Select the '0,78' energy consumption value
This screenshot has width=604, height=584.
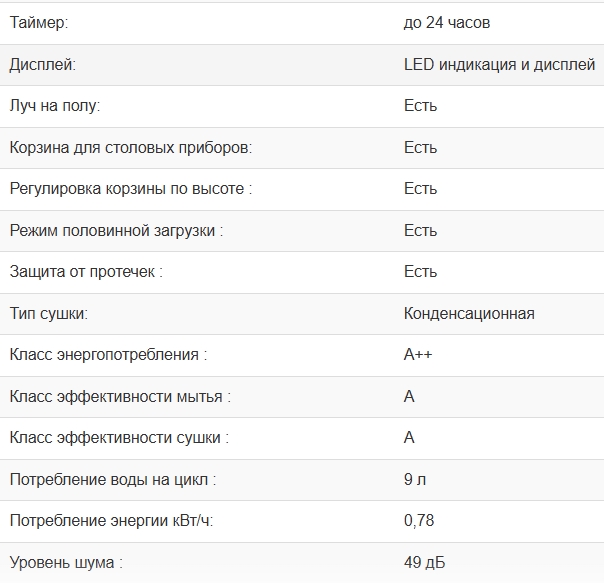pyautogui.click(x=419, y=520)
